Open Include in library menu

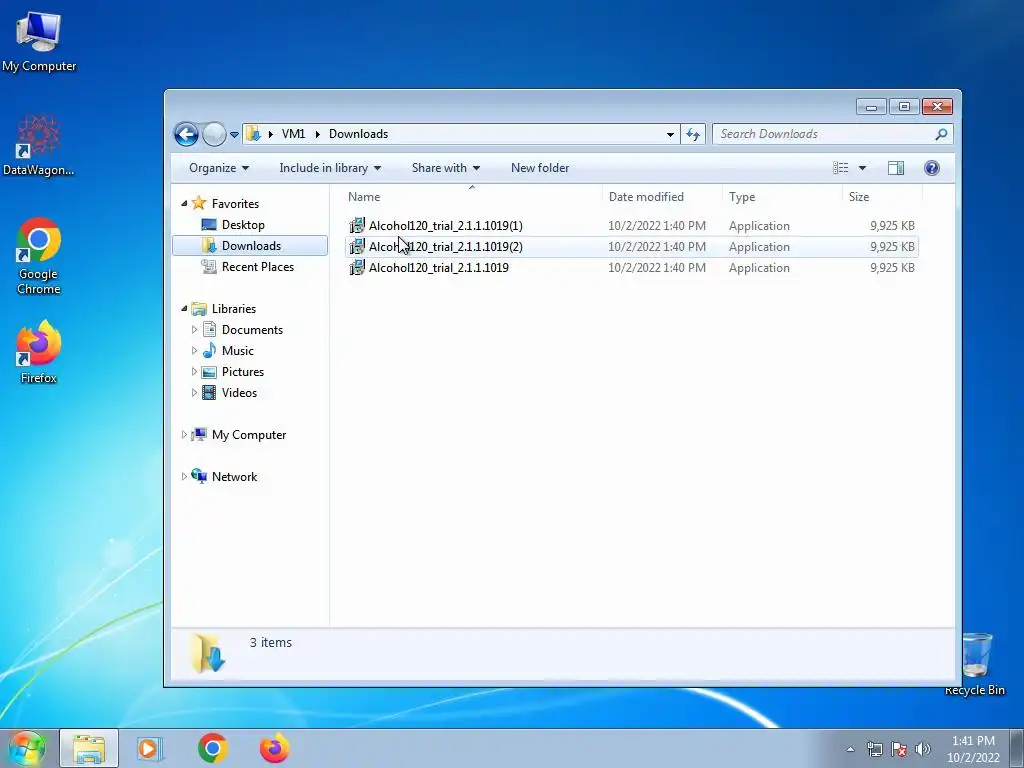(330, 168)
